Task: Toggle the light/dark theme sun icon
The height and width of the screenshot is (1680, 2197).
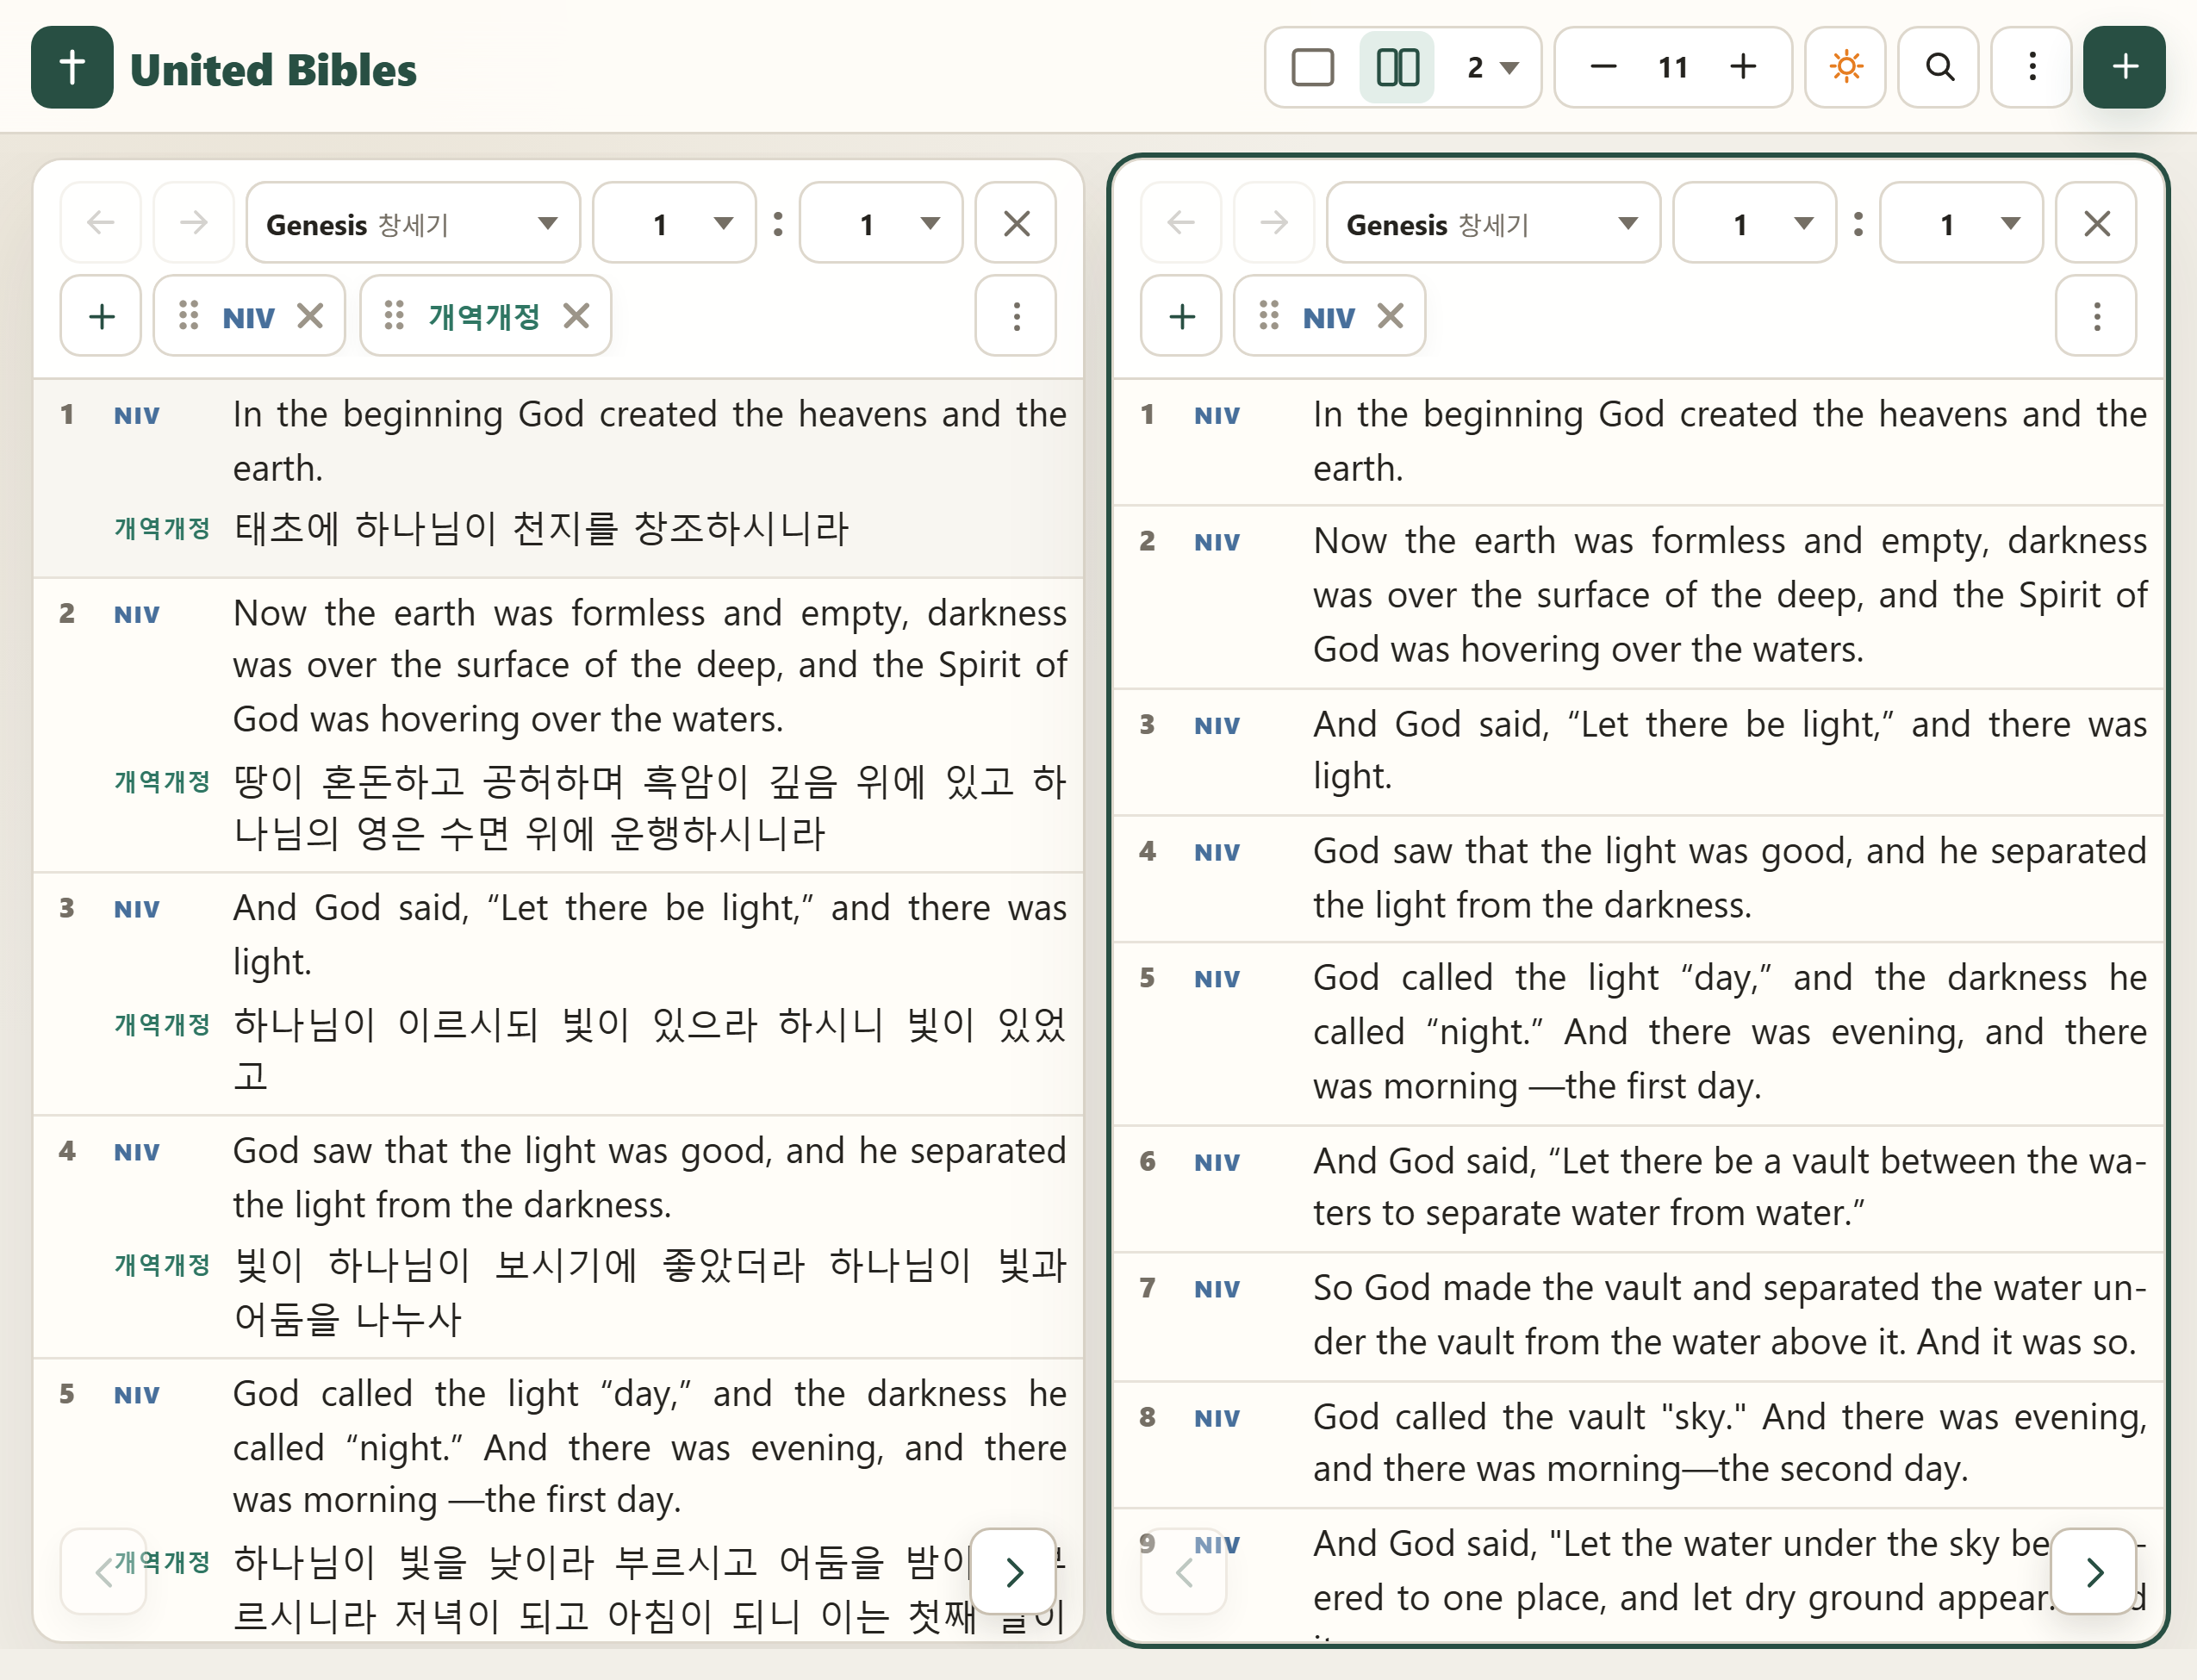Action: pyautogui.click(x=1845, y=67)
